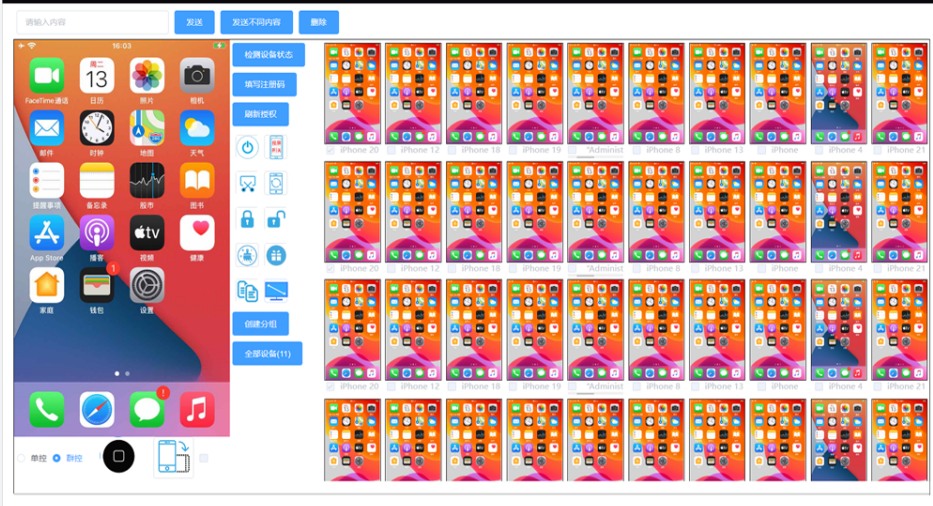
Task: Tap the Phone app in the dock
Action: pyautogui.click(x=46, y=410)
